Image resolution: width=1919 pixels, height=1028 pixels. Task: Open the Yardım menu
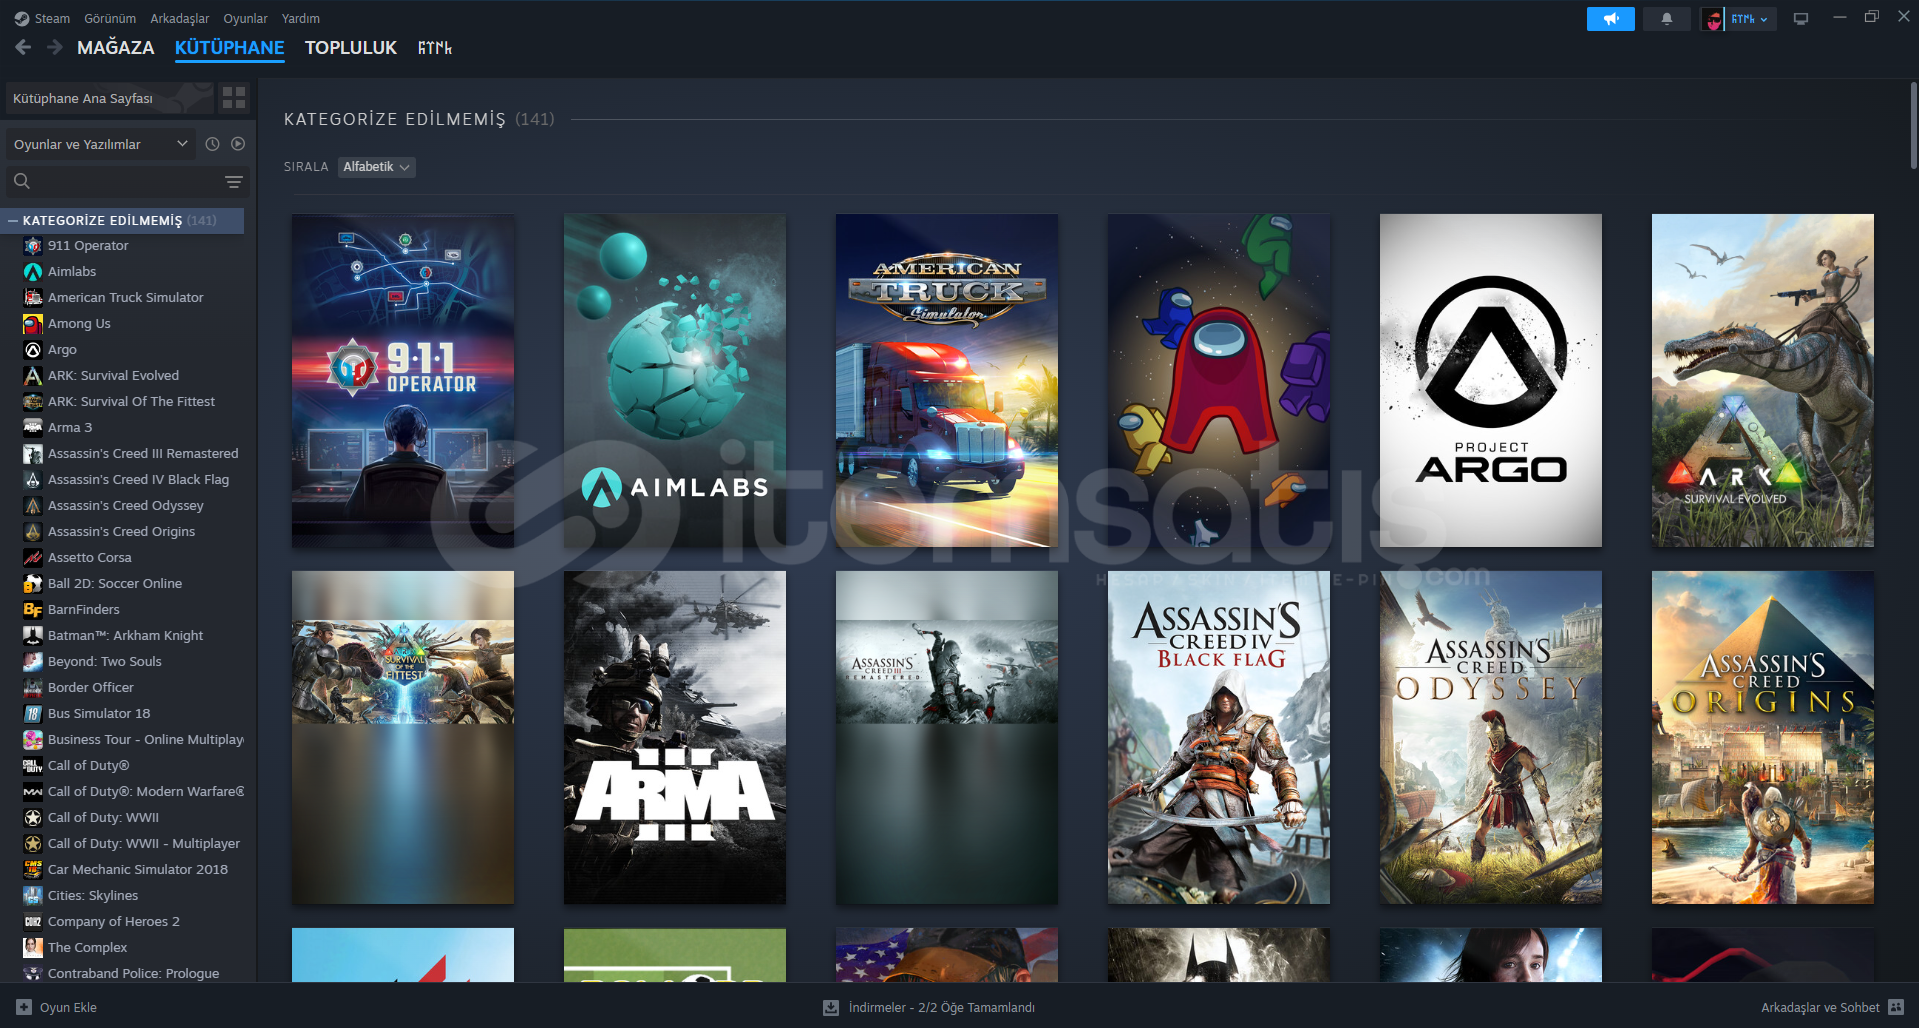click(301, 18)
